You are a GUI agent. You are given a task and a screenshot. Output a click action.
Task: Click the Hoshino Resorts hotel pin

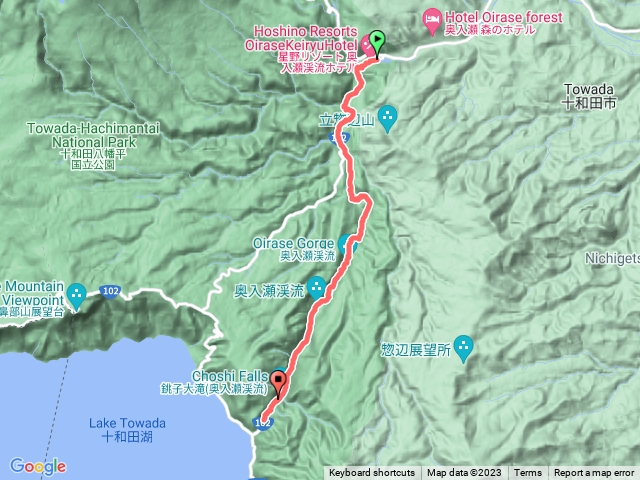tap(367, 46)
